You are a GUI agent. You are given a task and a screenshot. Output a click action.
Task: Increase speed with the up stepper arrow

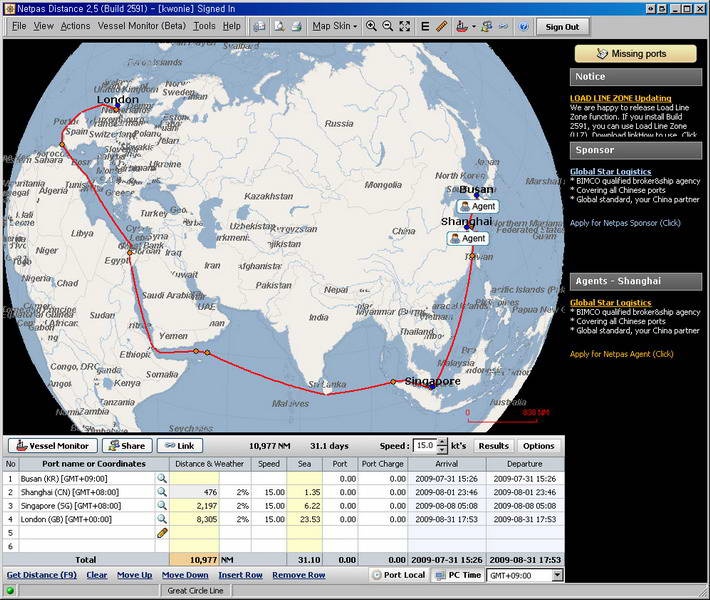[442, 442]
